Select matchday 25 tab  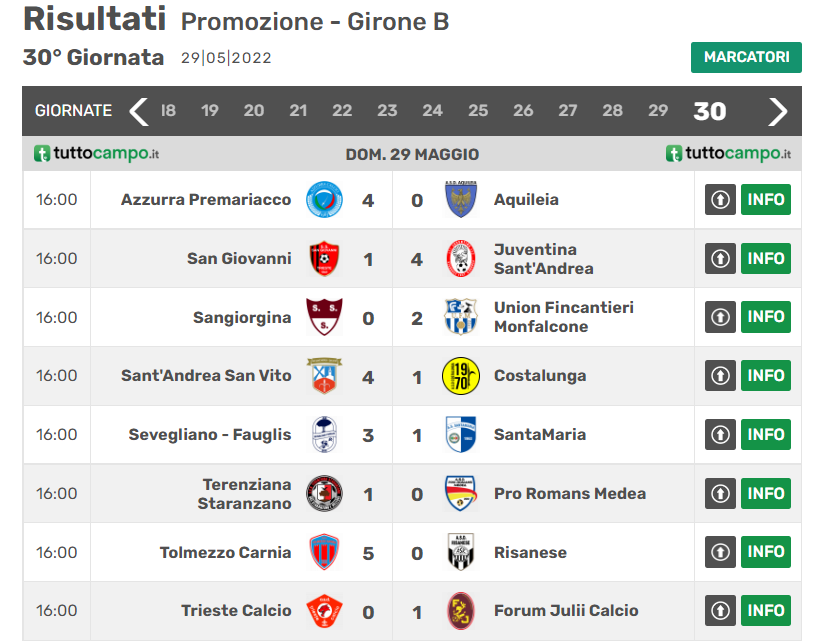tap(478, 111)
